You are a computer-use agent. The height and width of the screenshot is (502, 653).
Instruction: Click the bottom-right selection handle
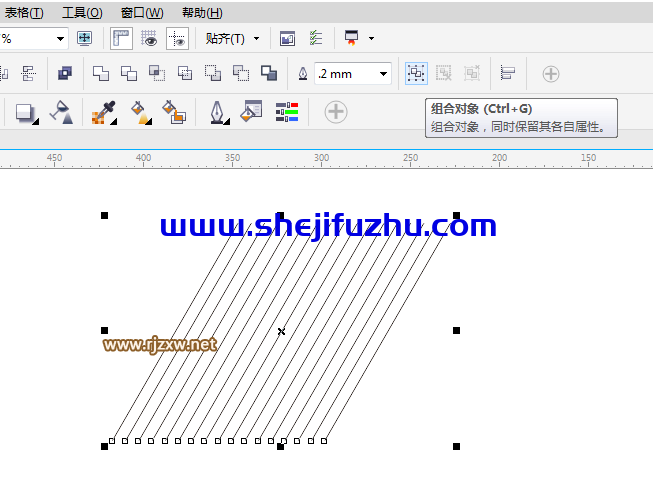point(456,446)
